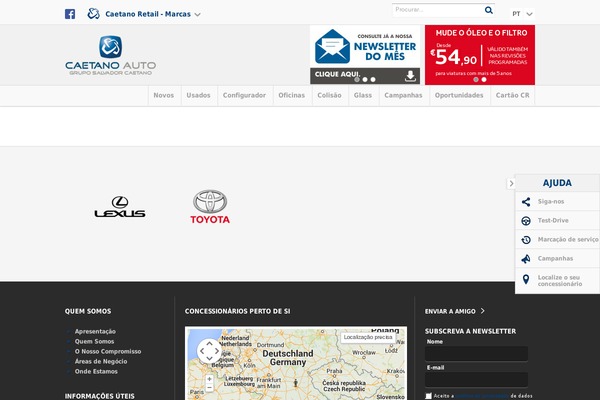The width and height of the screenshot is (600, 400).
Task: Open the Glass menu
Action: point(363,95)
